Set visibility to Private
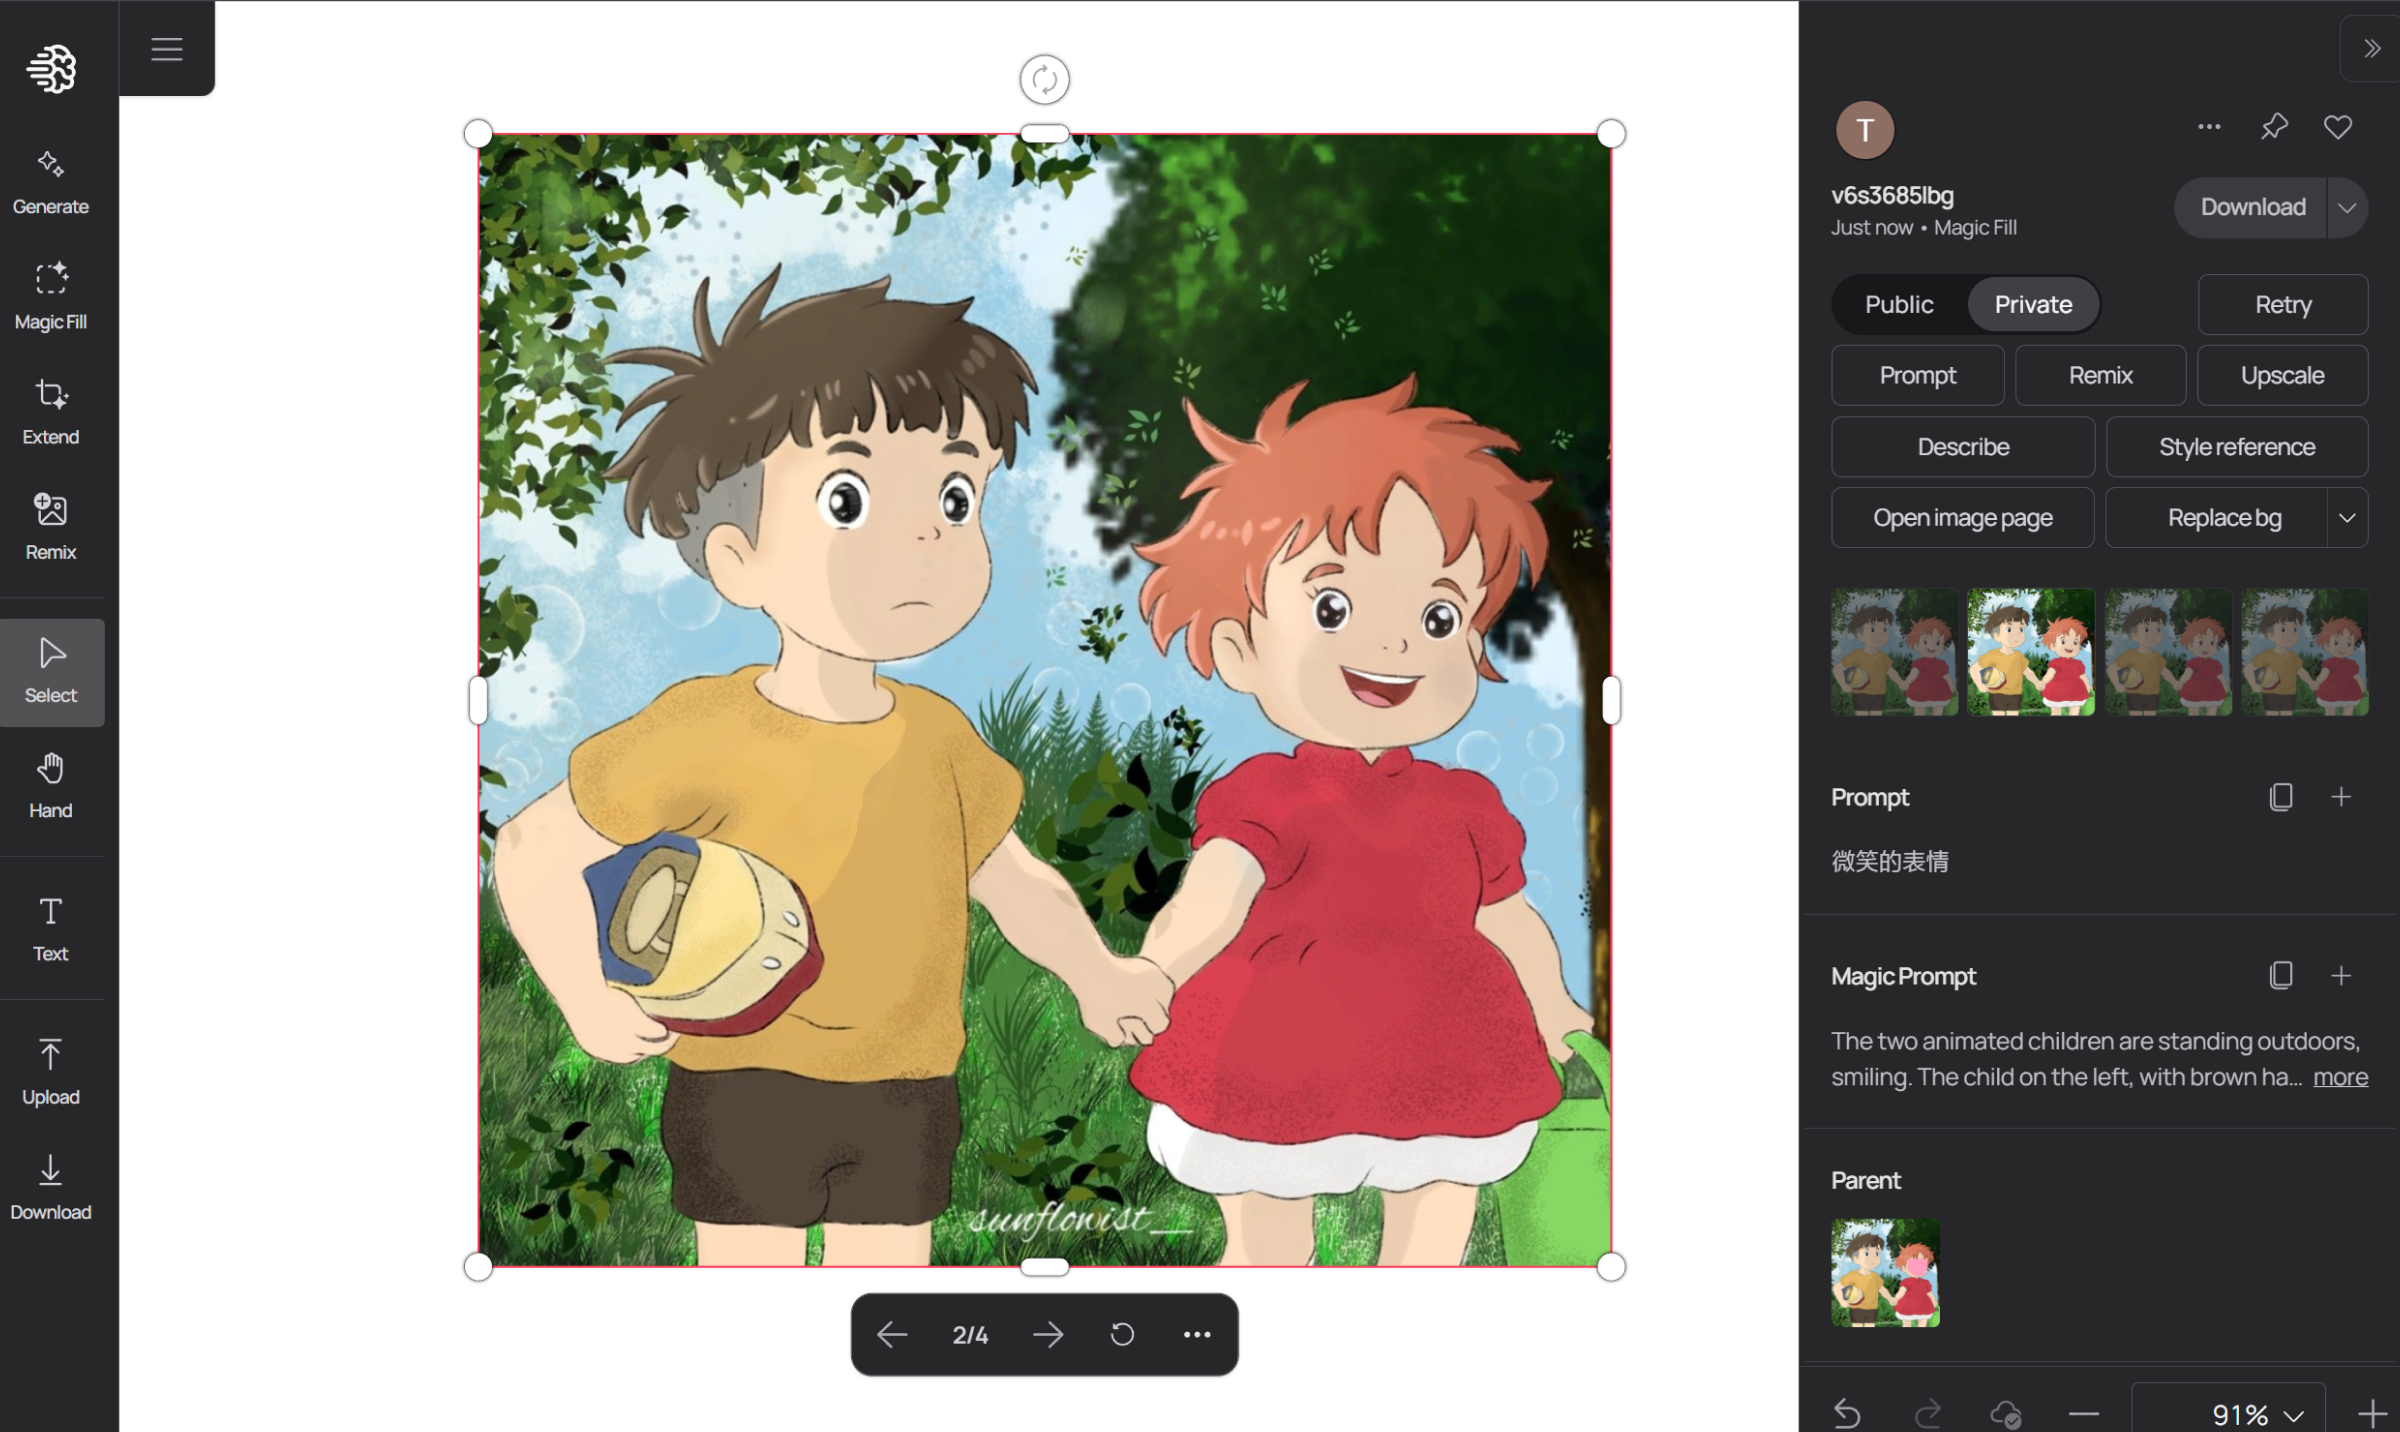This screenshot has height=1432, width=2400. coord(2033,304)
